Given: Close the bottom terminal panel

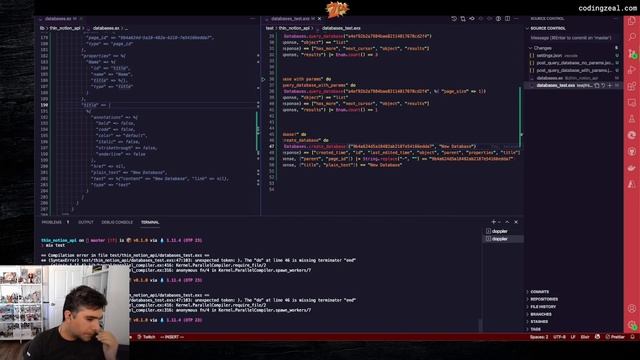Looking at the screenshot, I should (x=516, y=222).
